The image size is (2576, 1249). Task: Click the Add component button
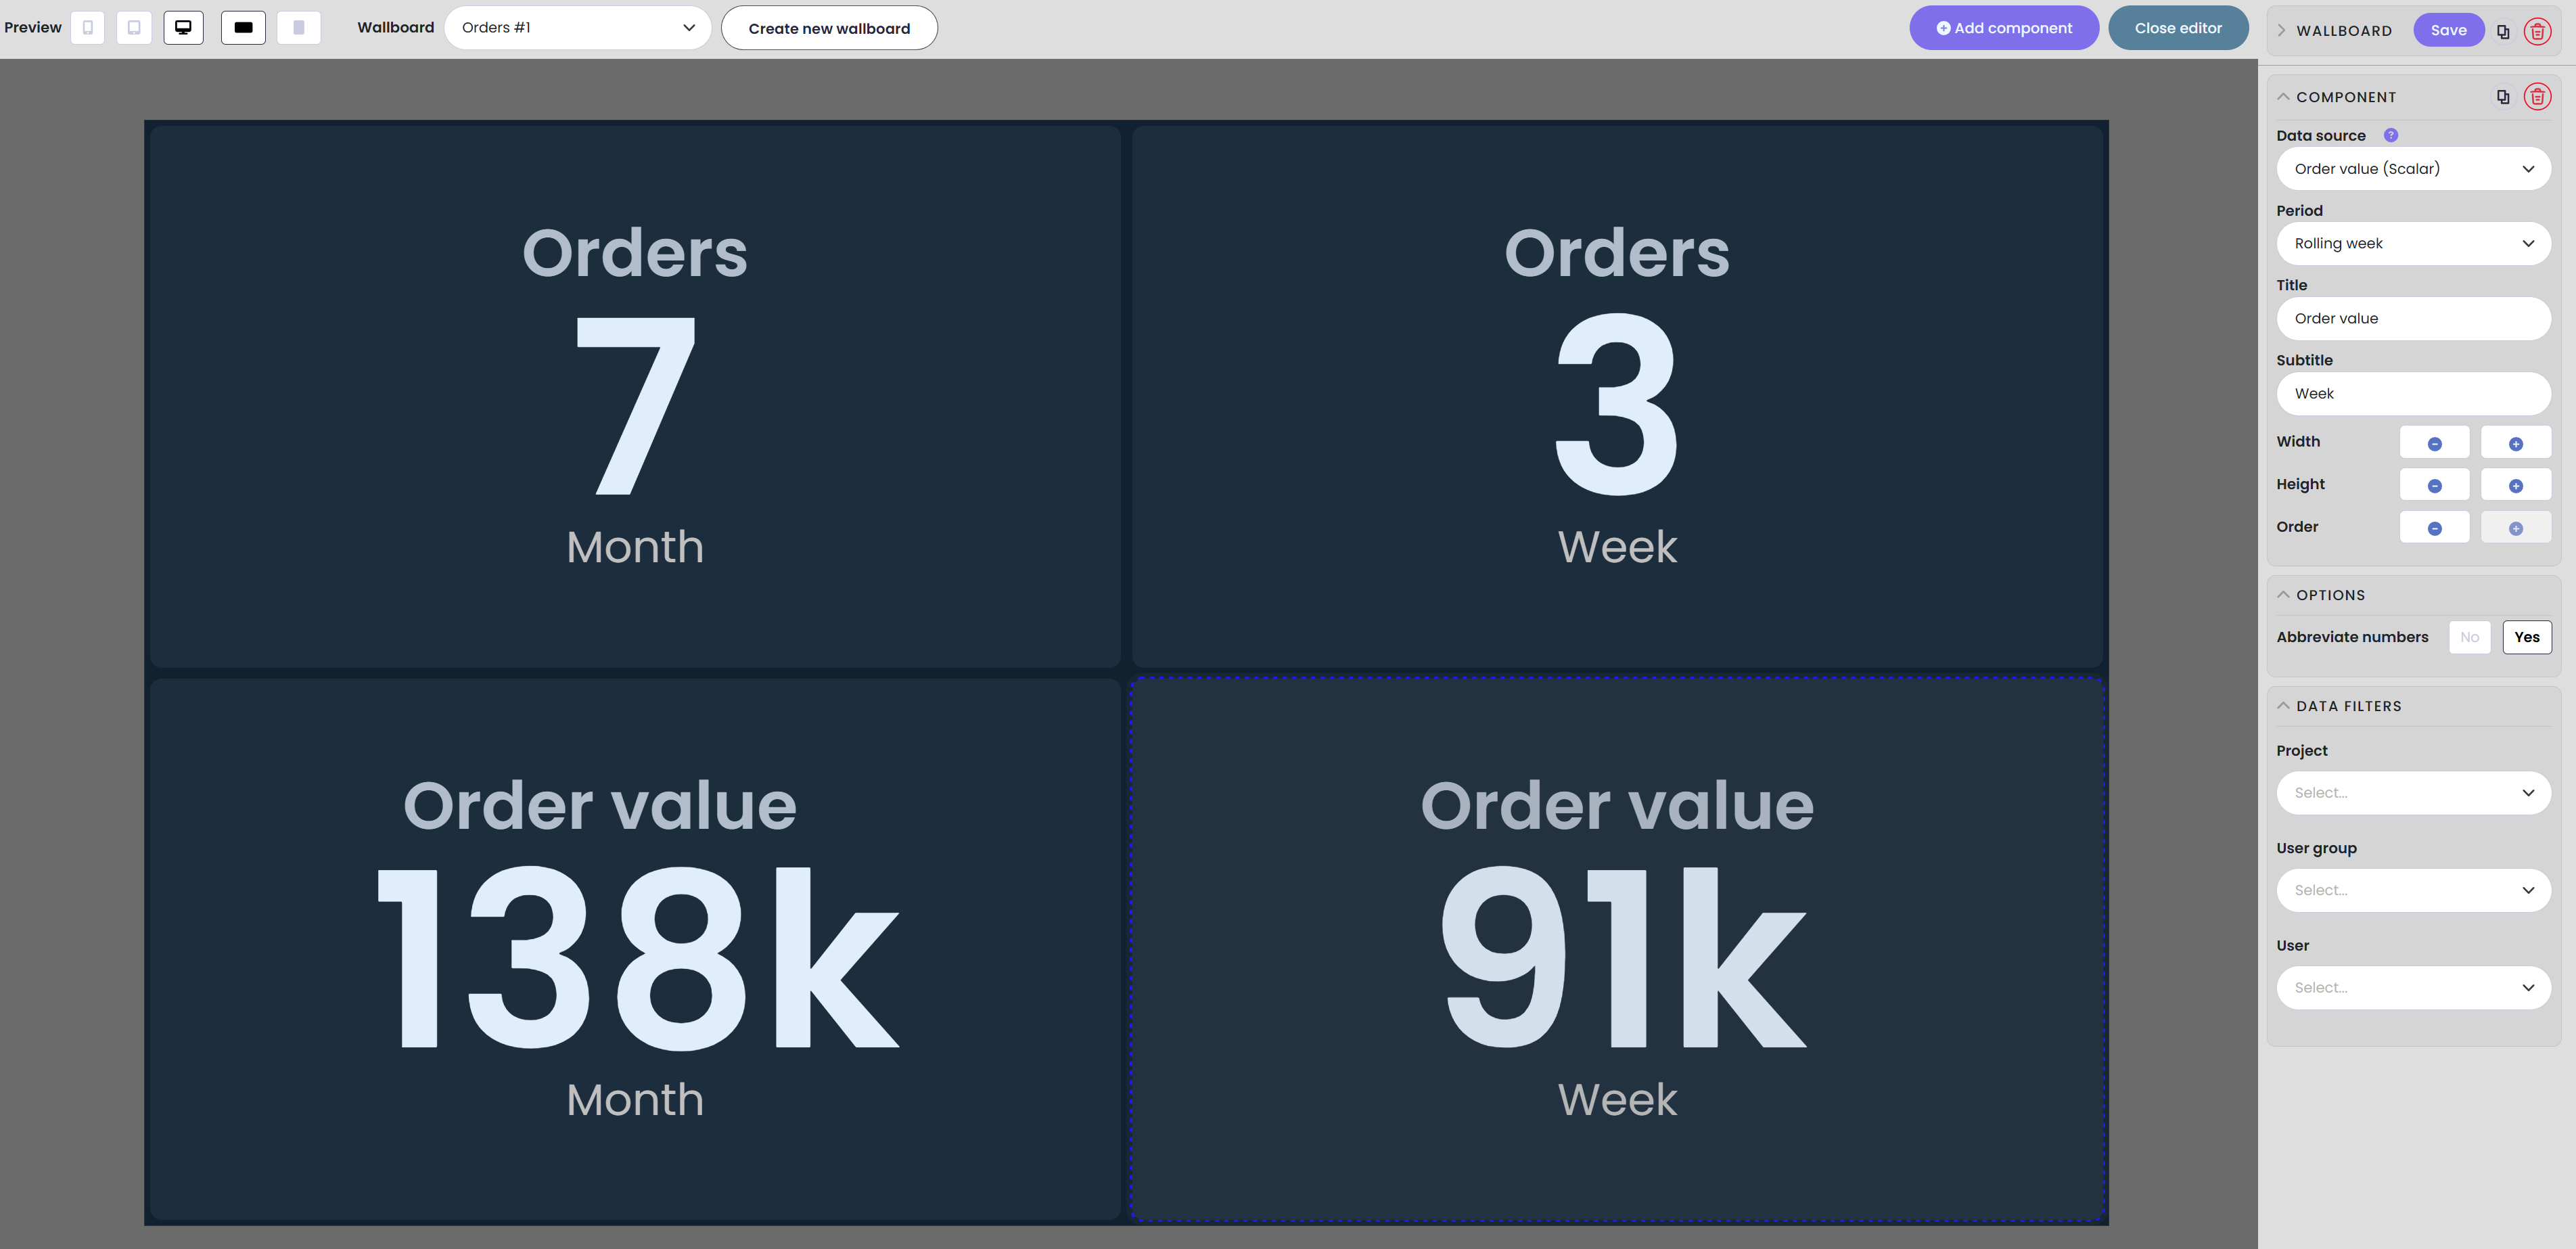2003,28
